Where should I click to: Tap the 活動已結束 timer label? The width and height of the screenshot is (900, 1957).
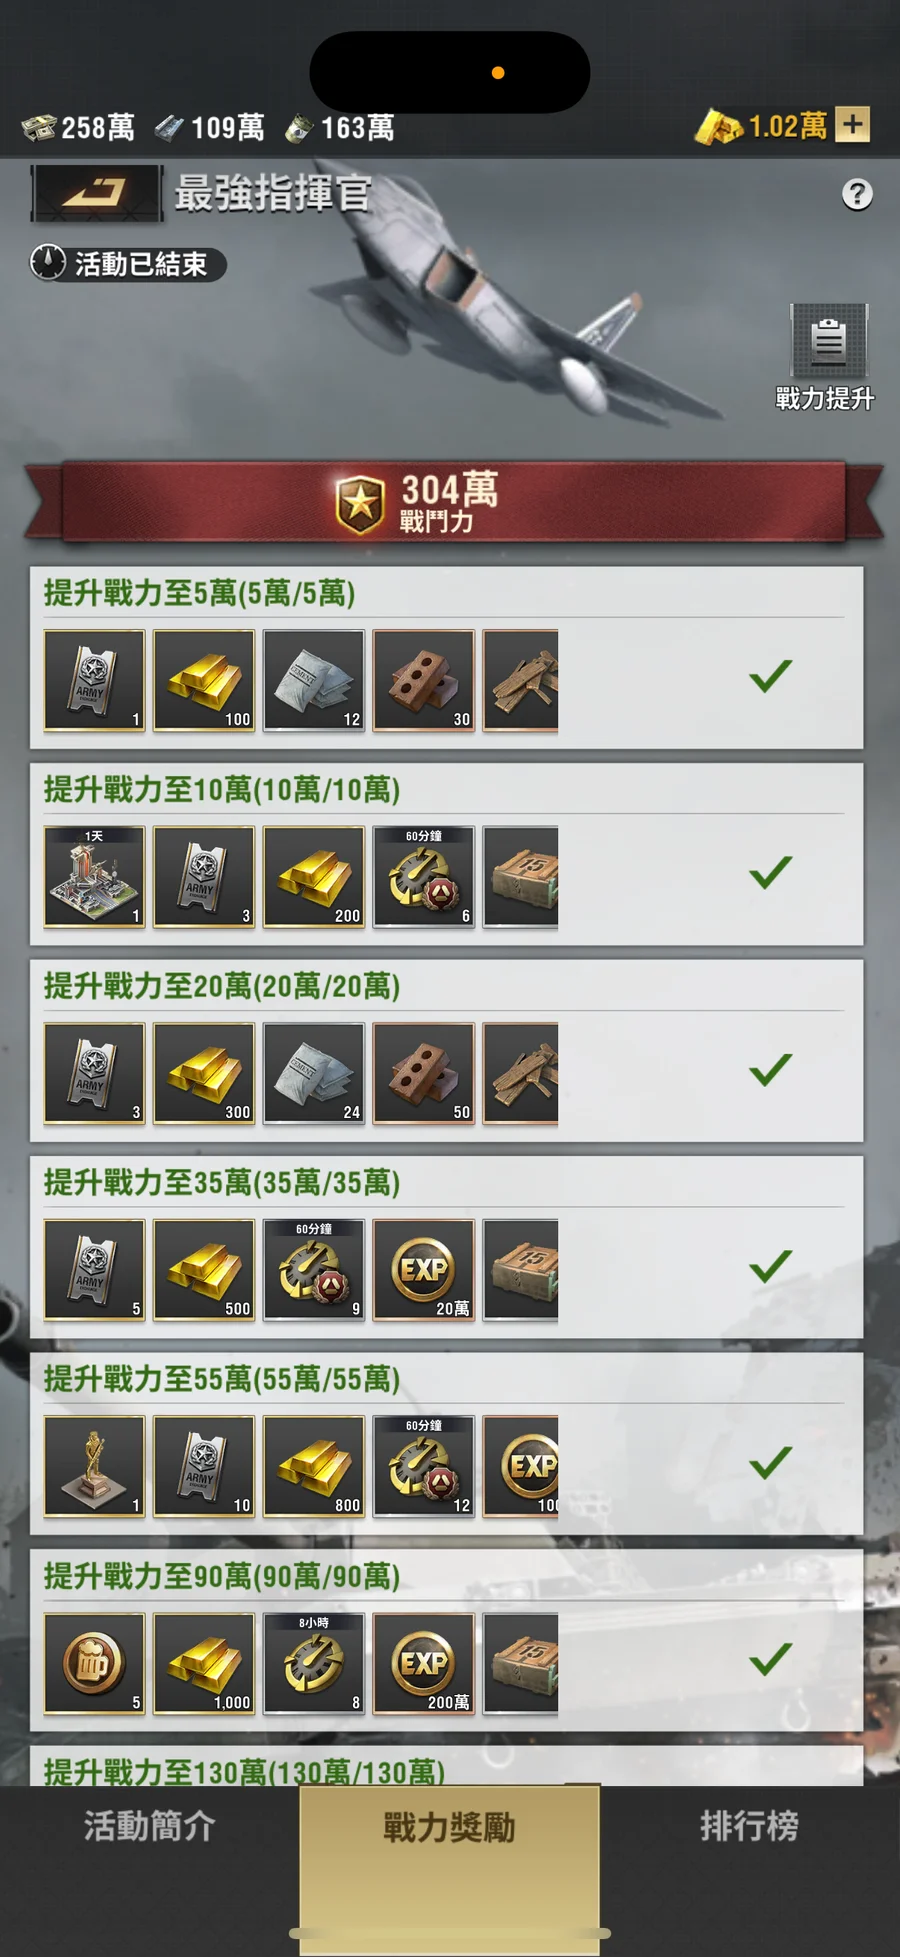pyautogui.click(x=128, y=264)
